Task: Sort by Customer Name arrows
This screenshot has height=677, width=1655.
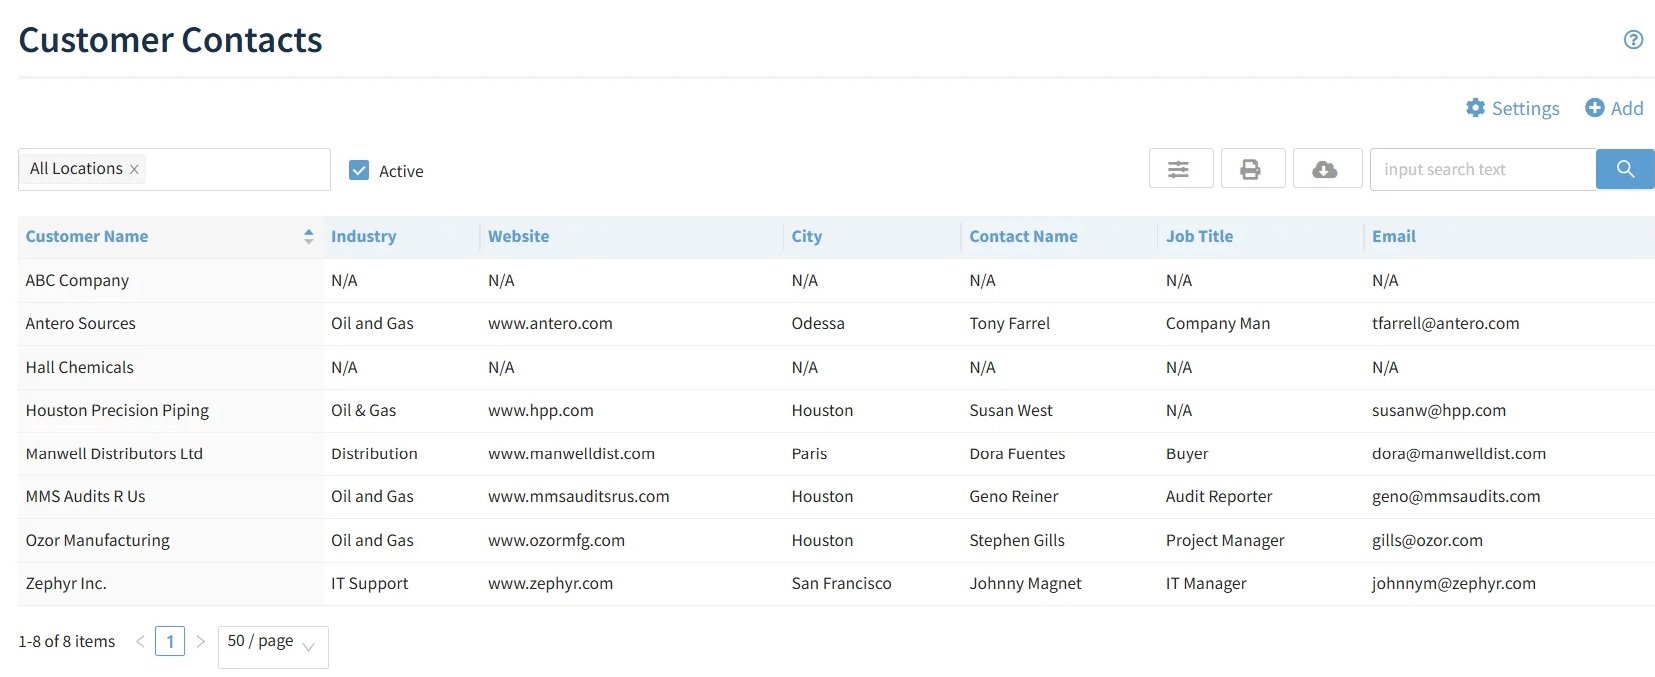Action: click(x=308, y=237)
